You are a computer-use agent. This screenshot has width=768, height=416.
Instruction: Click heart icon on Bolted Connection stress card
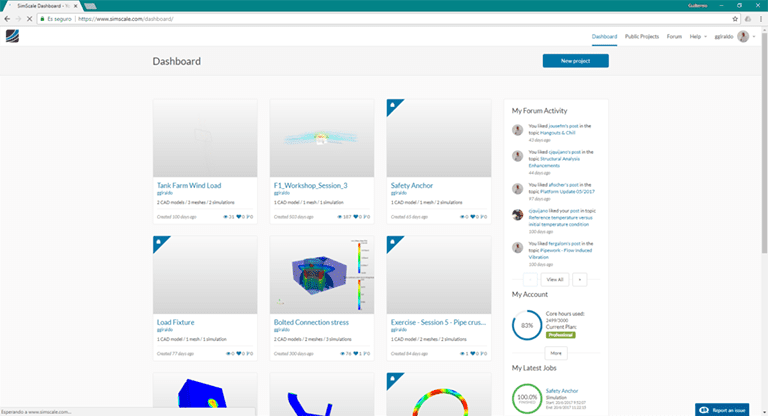(356, 353)
